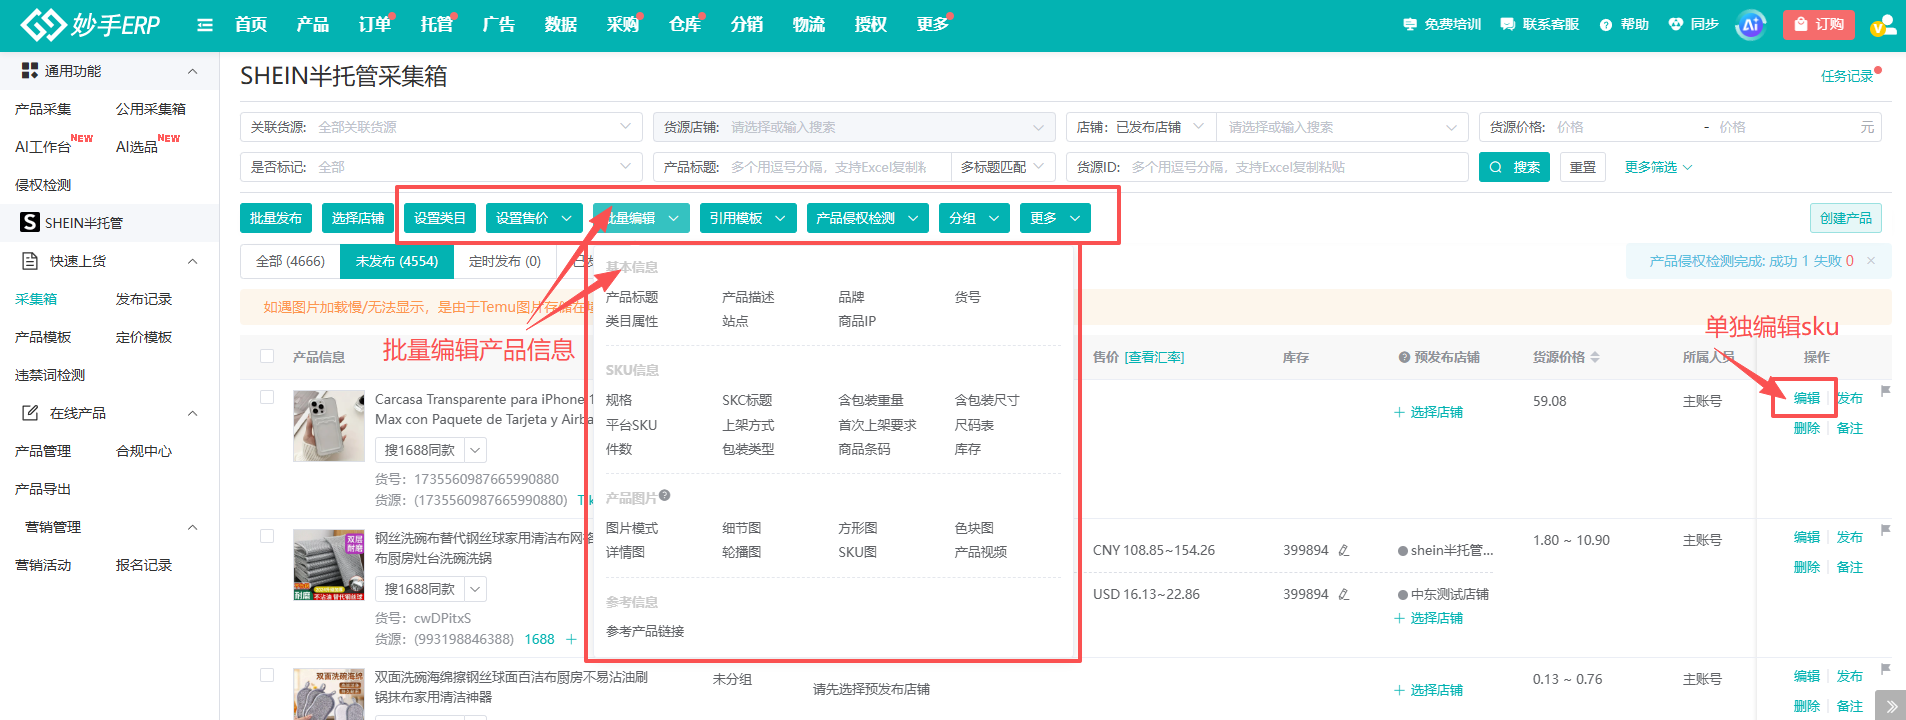Image resolution: width=1906 pixels, height=720 pixels.
Task: Select all products with the header checkbox
Action: (x=267, y=357)
